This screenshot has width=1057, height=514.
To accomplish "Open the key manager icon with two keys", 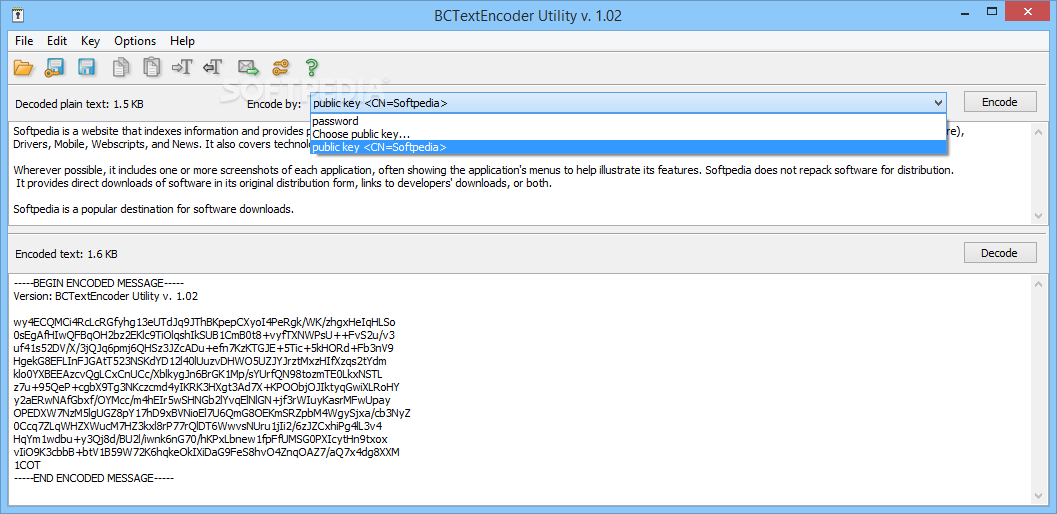I will click(280, 67).
